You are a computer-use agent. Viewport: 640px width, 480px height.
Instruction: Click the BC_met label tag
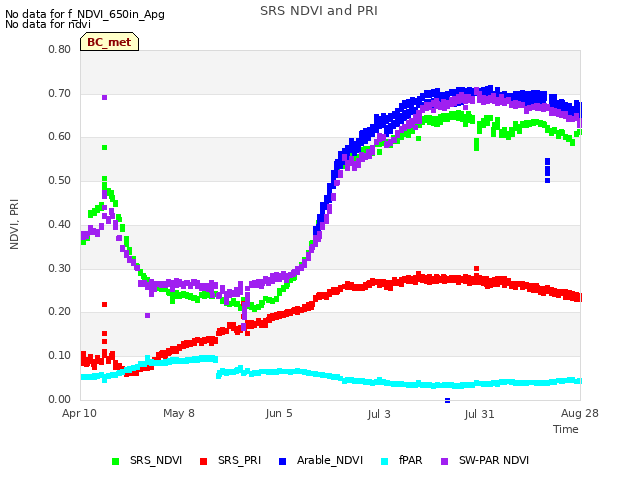109,42
